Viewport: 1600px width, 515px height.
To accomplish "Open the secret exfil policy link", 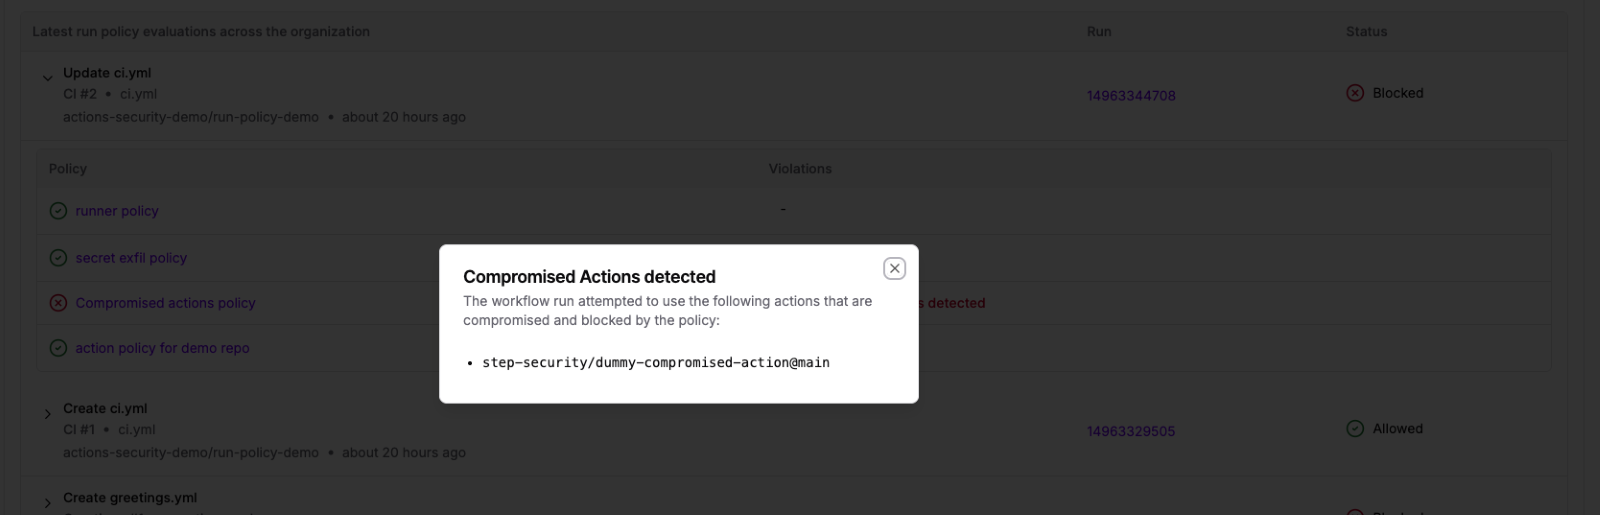I will pyautogui.click(x=131, y=258).
